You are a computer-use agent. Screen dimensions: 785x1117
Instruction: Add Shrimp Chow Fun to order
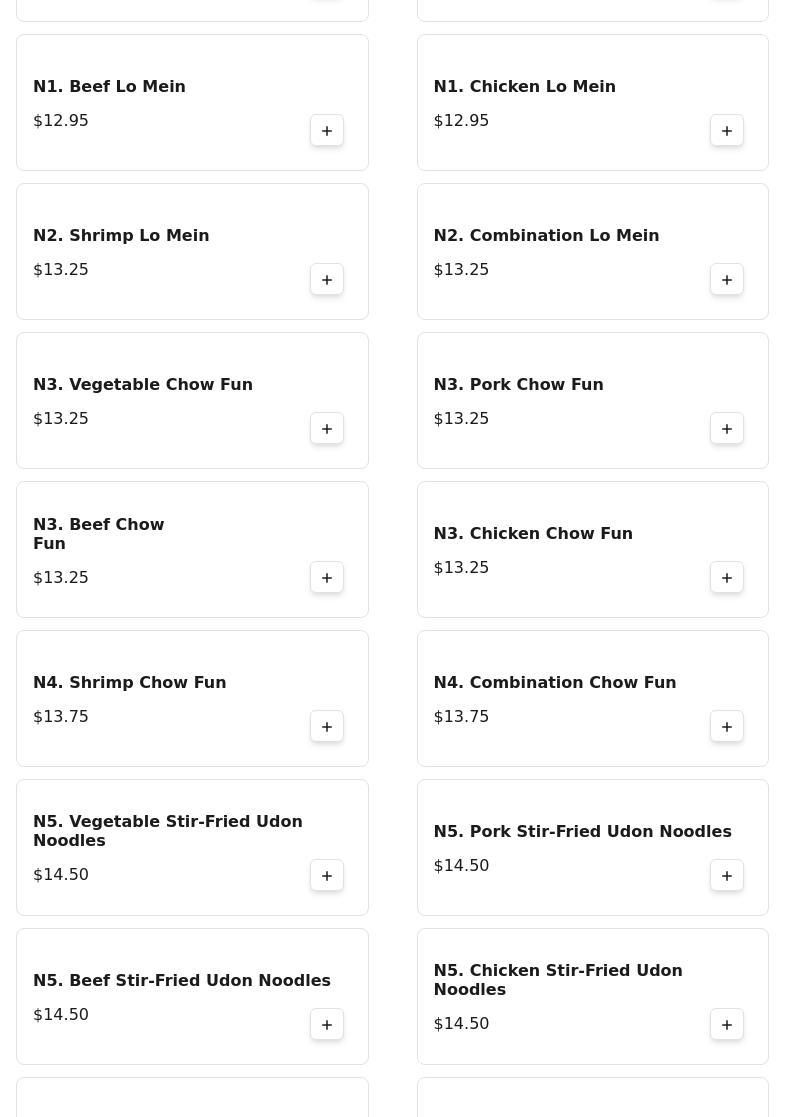click(327, 727)
